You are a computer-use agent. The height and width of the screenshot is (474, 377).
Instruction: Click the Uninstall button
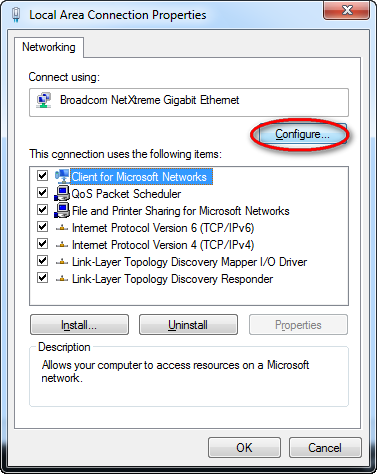click(188, 325)
